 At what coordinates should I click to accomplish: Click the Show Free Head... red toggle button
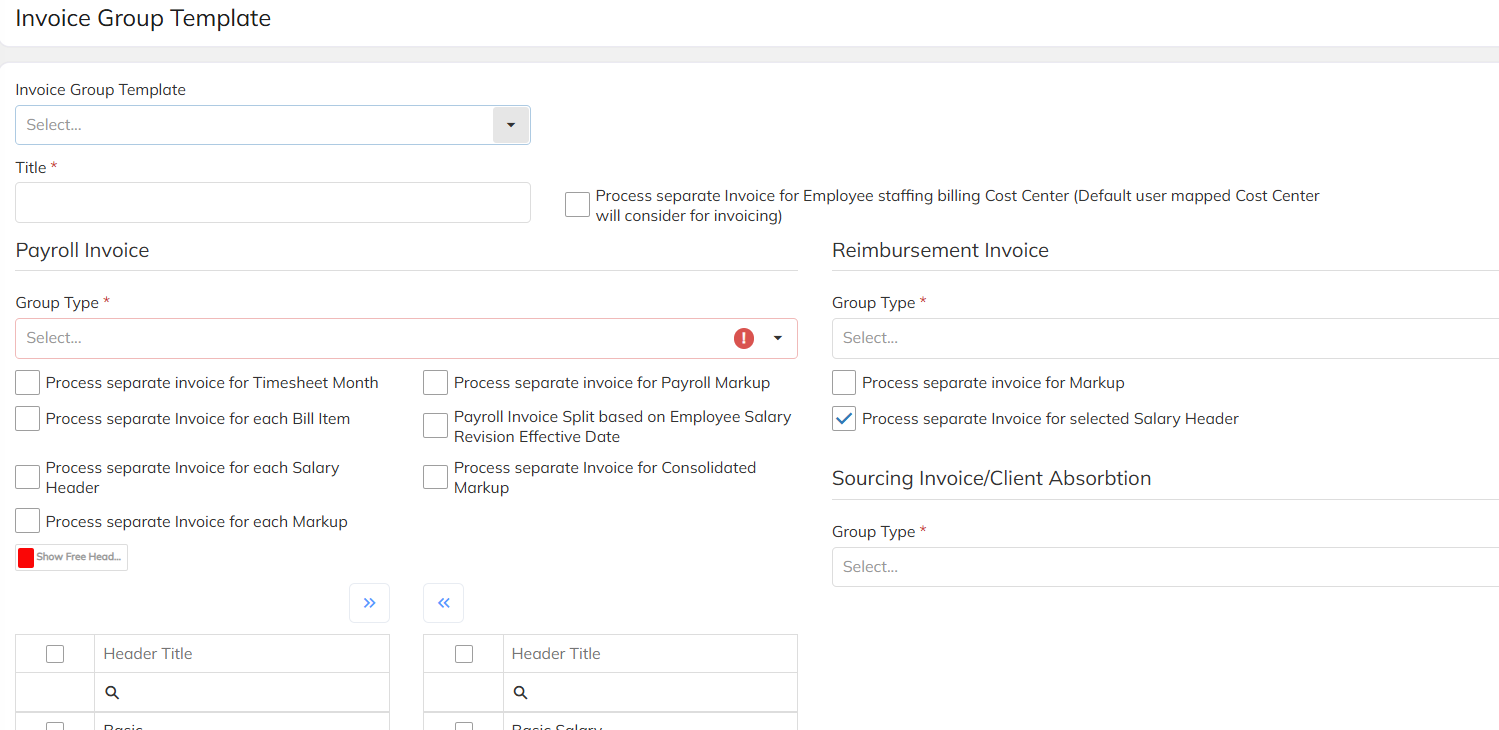coord(72,557)
